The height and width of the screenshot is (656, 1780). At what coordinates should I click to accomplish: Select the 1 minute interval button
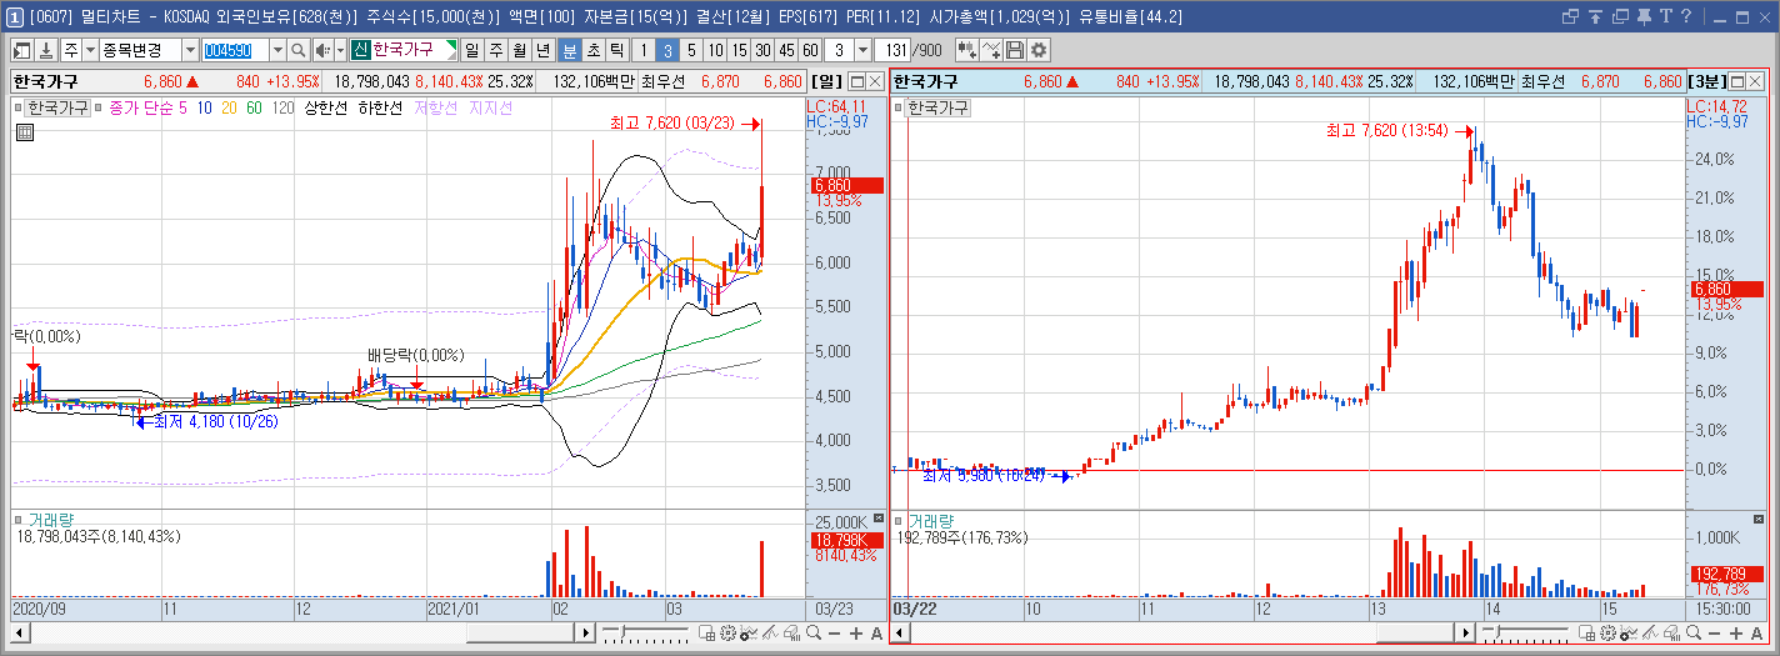(x=644, y=50)
